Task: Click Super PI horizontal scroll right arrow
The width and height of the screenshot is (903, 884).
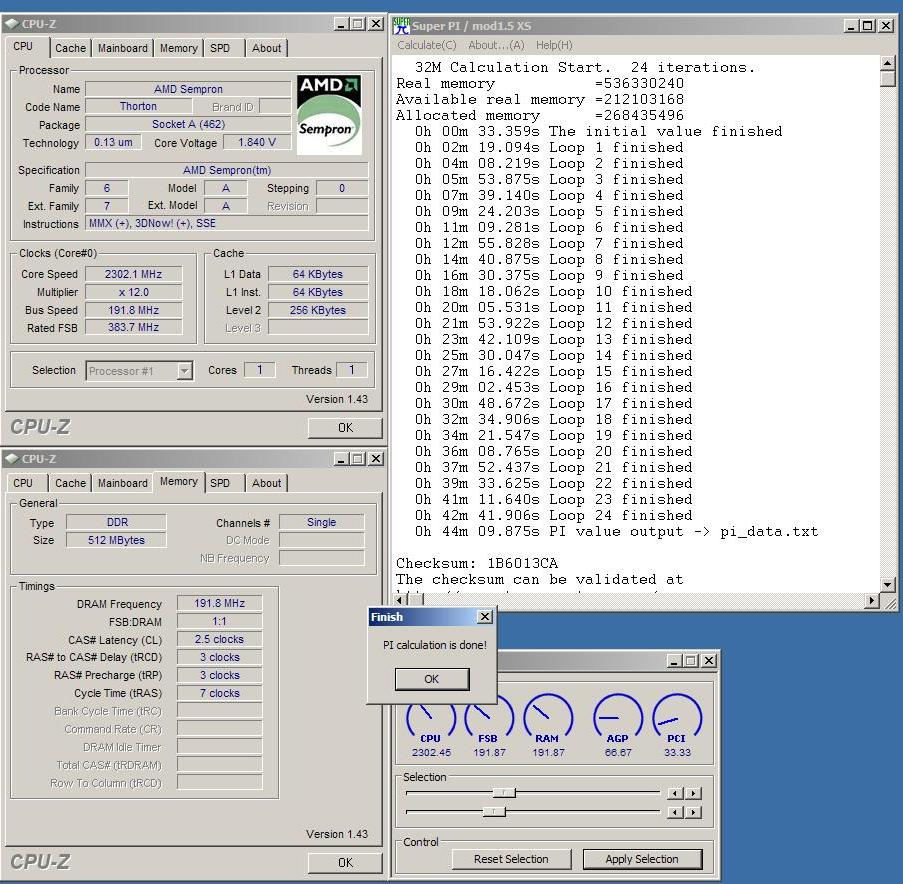Action: pyautogui.click(x=872, y=601)
